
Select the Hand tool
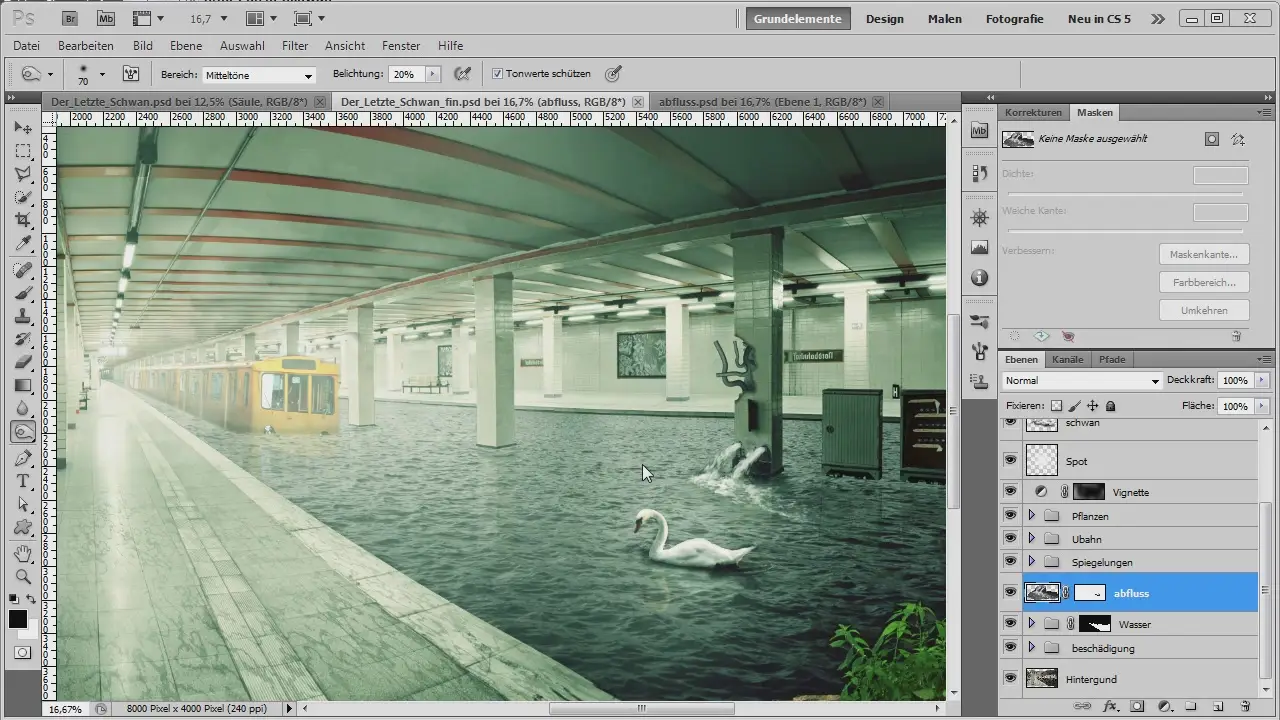22,553
